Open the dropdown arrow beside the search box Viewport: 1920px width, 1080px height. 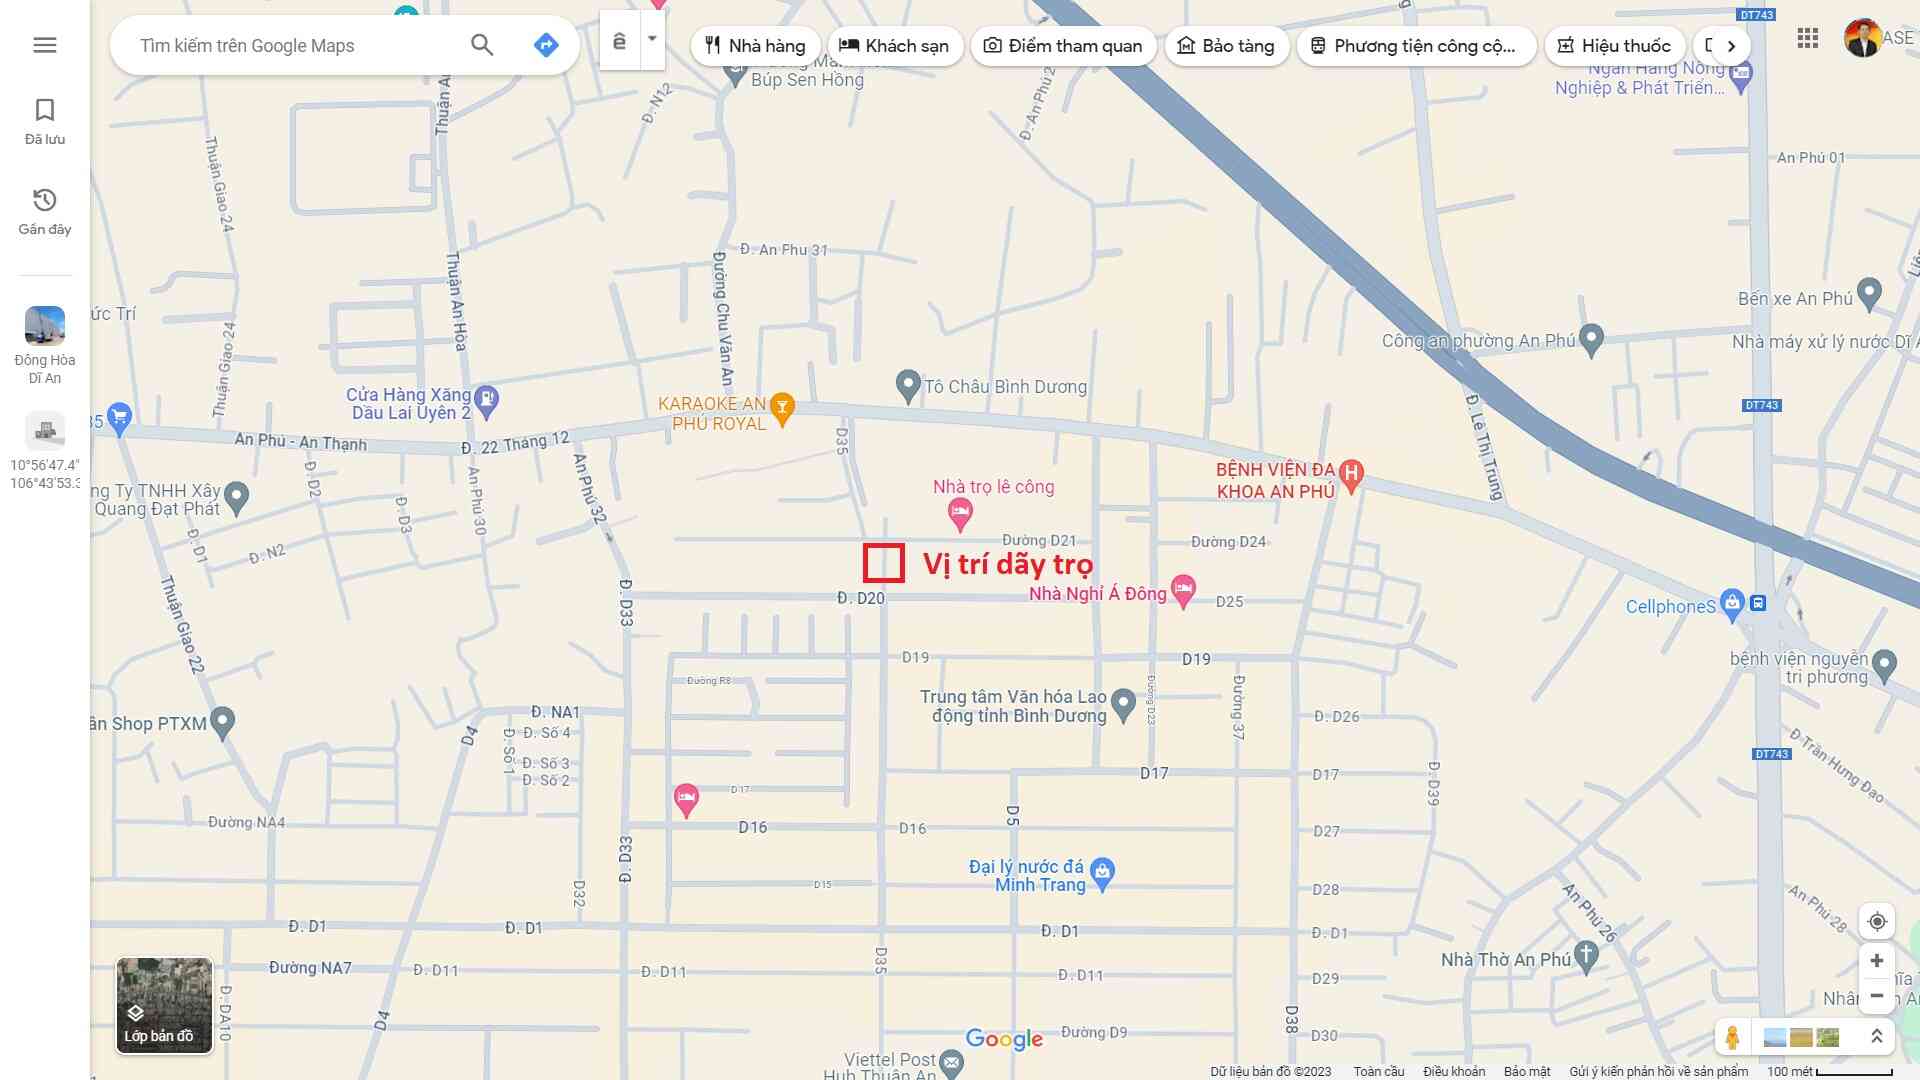(x=652, y=40)
